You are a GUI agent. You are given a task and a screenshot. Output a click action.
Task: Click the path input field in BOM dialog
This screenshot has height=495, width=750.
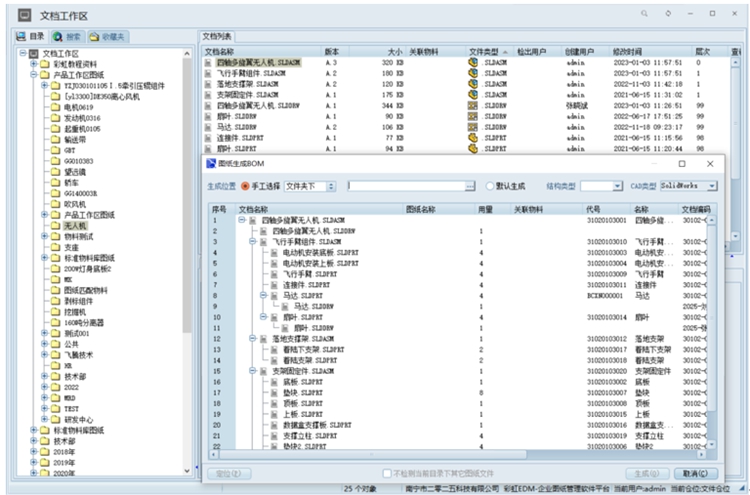[405, 186]
